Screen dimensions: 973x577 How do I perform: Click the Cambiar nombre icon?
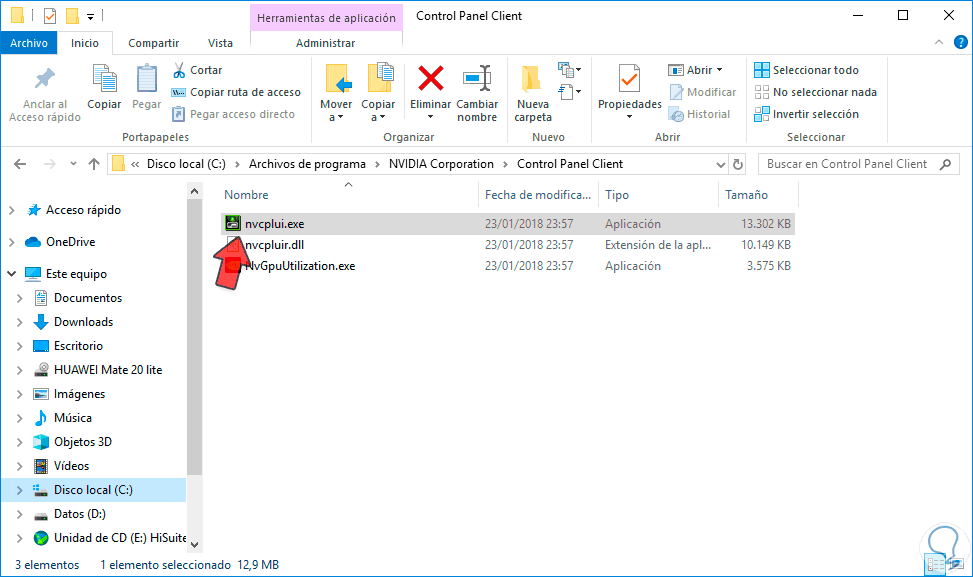tap(477, 79)
